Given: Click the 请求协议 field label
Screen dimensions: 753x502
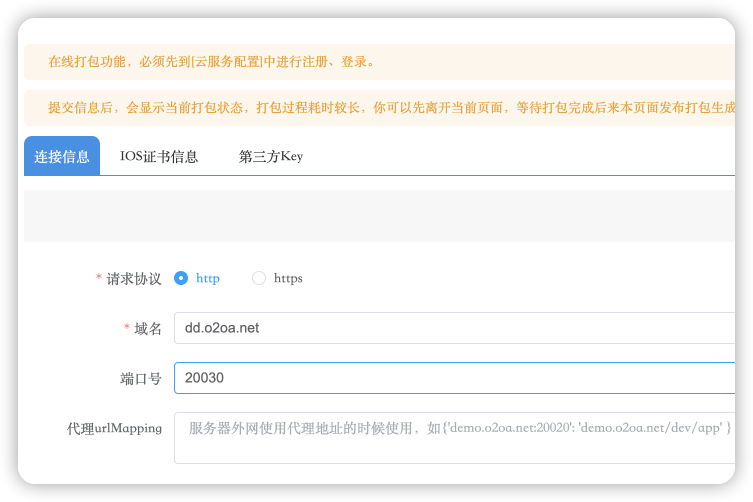Looking at the screenshot, I should click(134, 279).
